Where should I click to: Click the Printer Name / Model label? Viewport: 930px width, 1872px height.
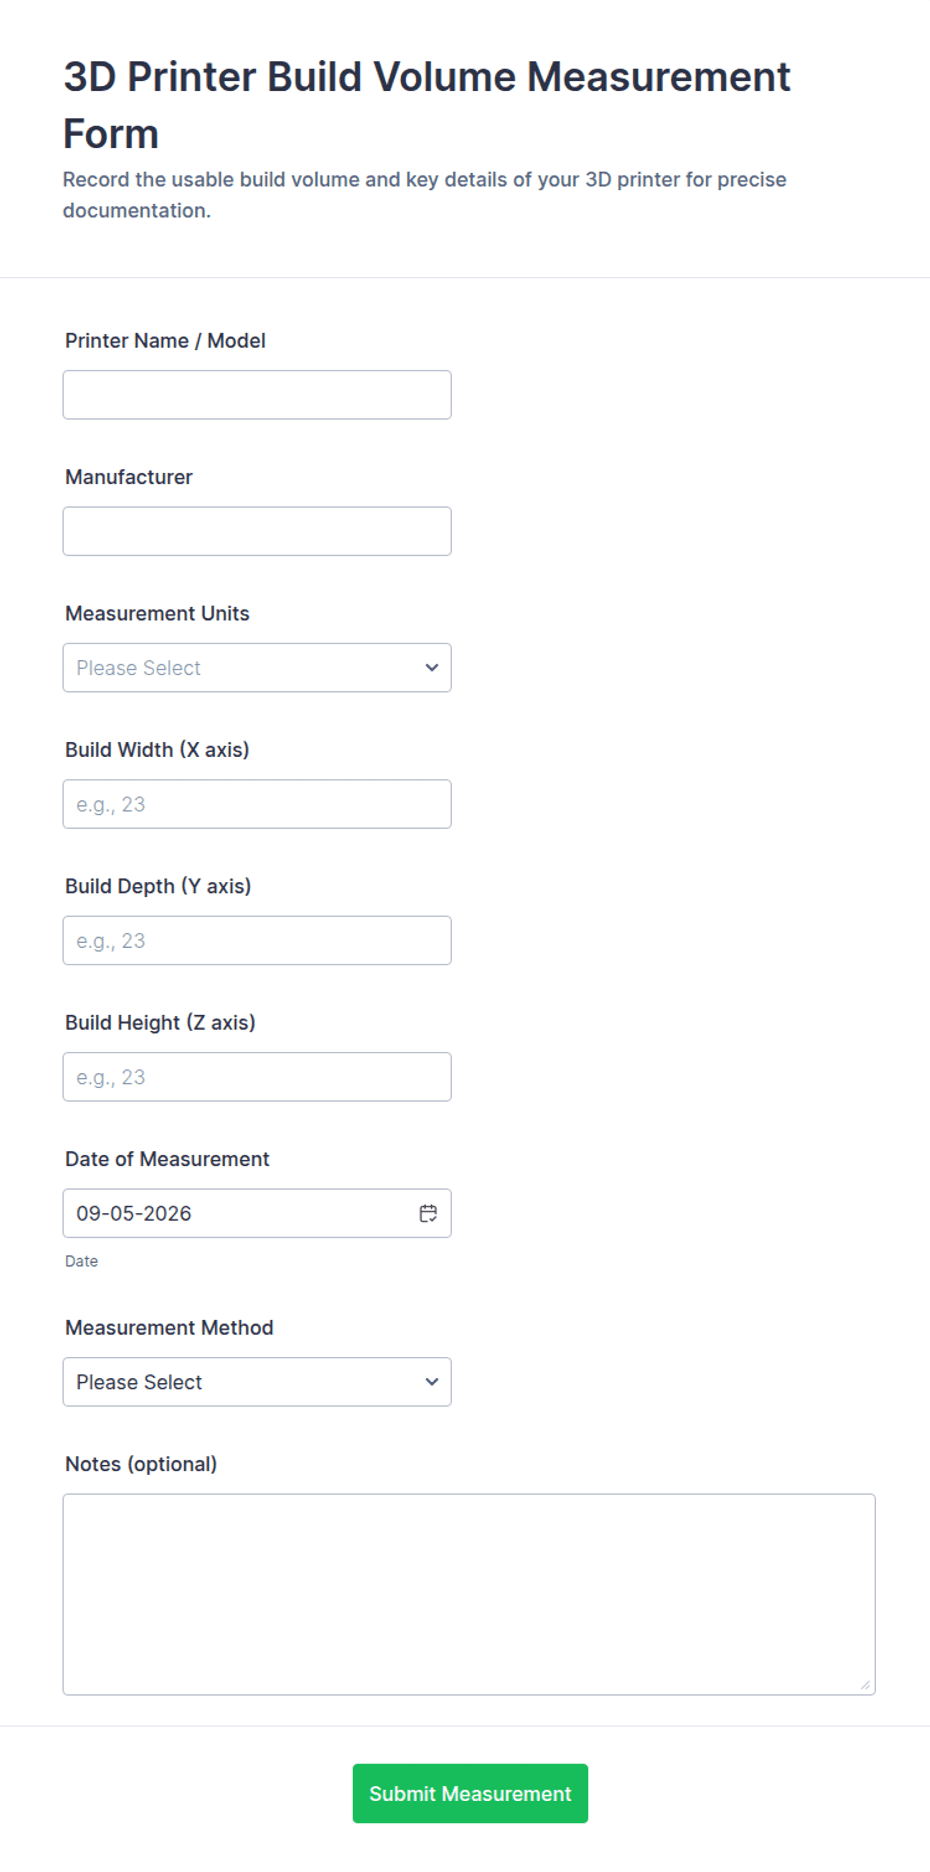(x=165, y=341)
